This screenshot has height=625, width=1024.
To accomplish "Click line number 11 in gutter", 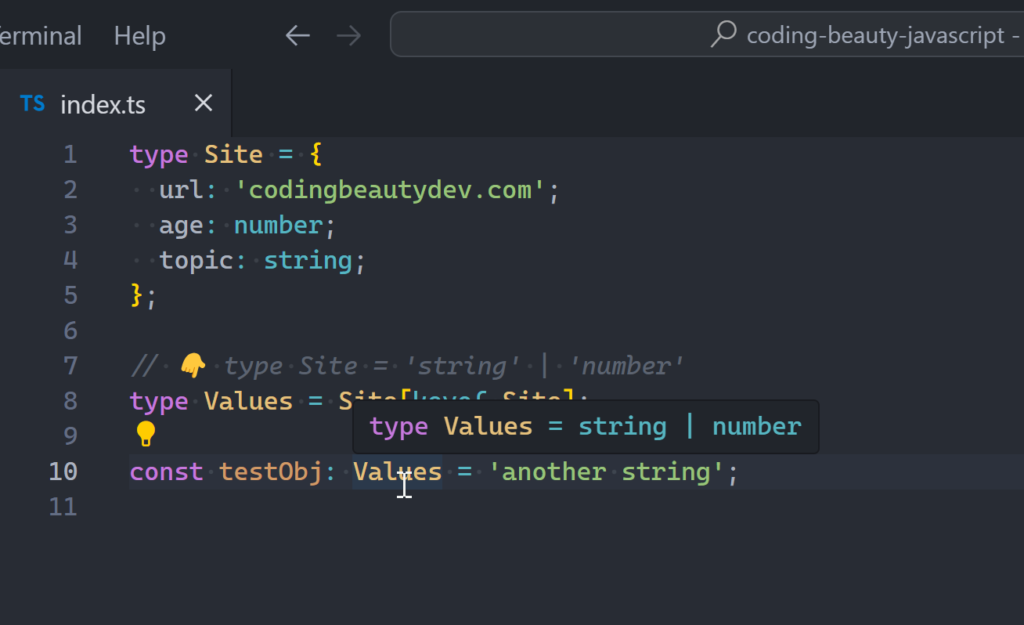I will (x=63, y=507).
